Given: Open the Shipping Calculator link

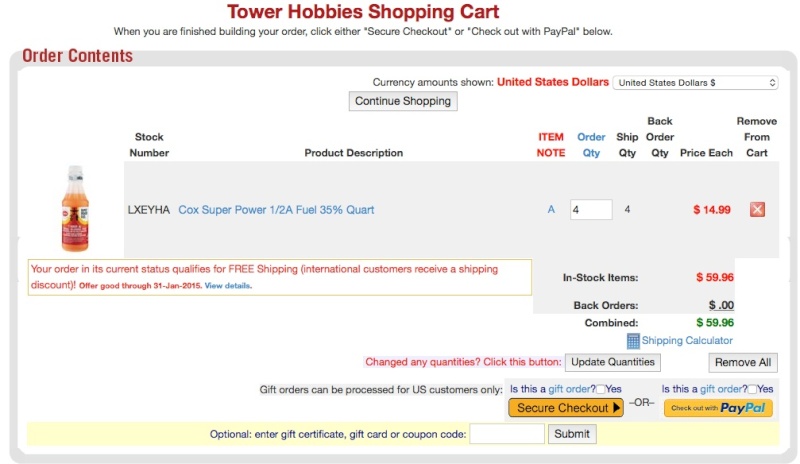Looking at the screenshot, I should pyautogui.click(x=687, y=340).
